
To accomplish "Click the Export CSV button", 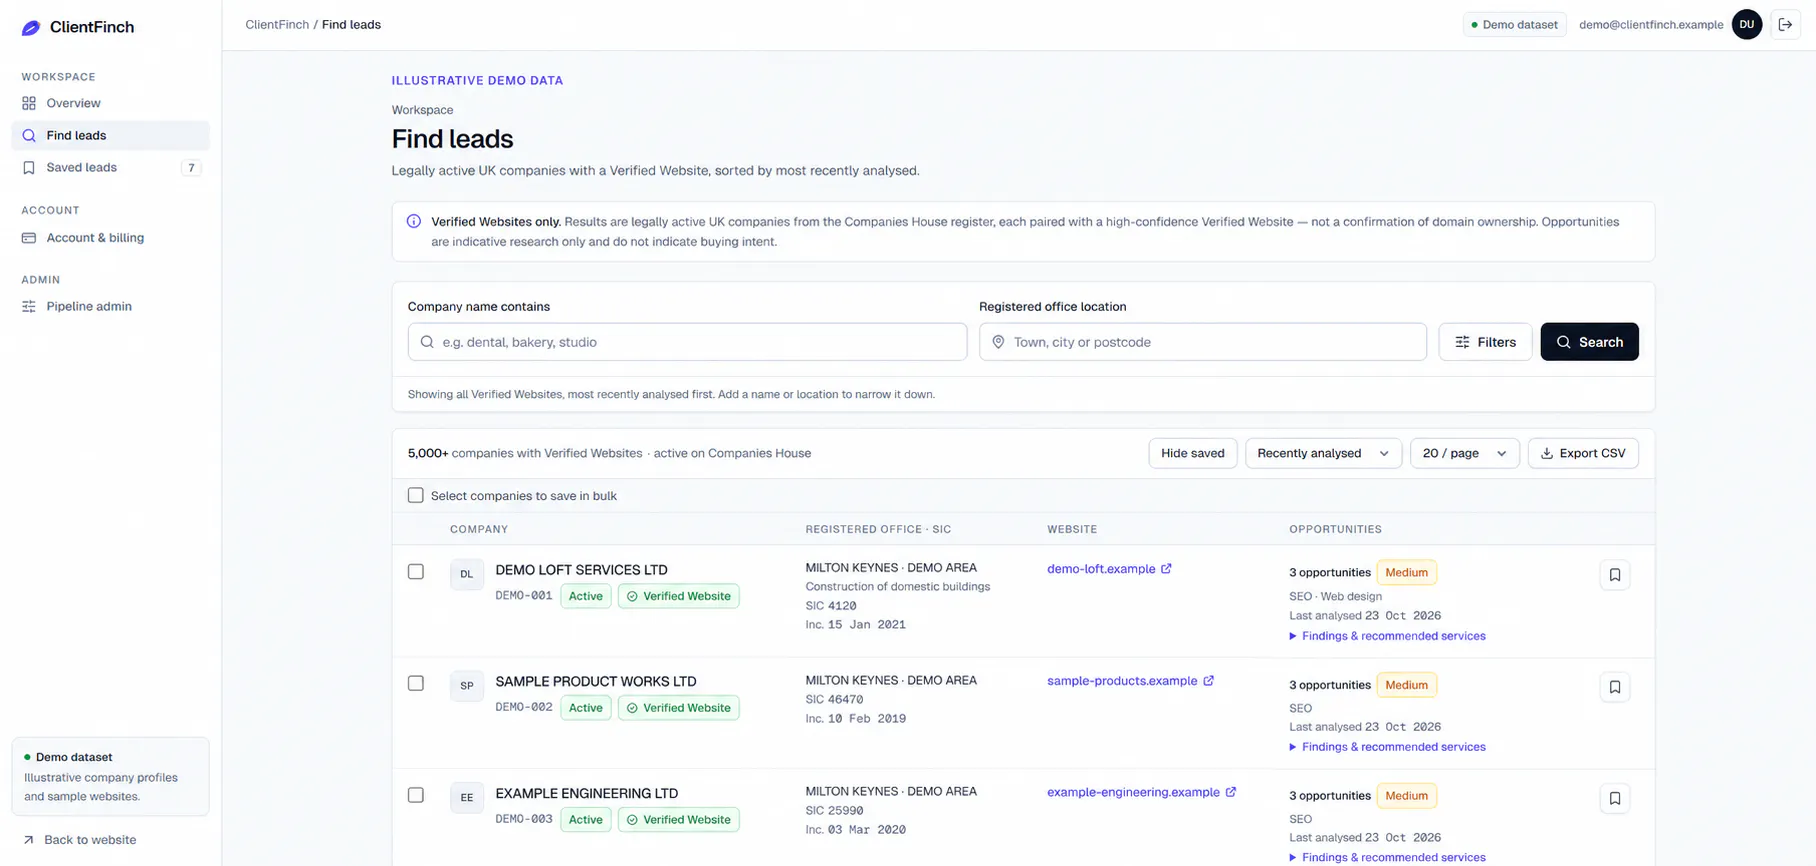I will tap(1583, 453).
